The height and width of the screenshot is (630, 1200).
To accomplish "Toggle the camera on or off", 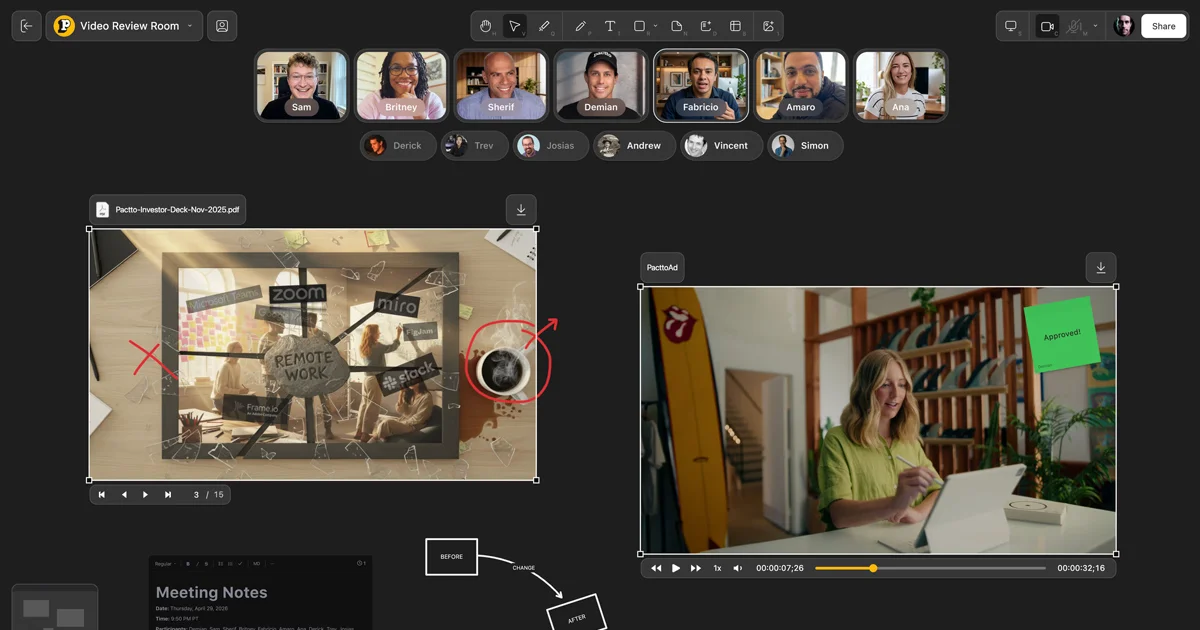I will pyautogui.click(x=1047, y=26).
